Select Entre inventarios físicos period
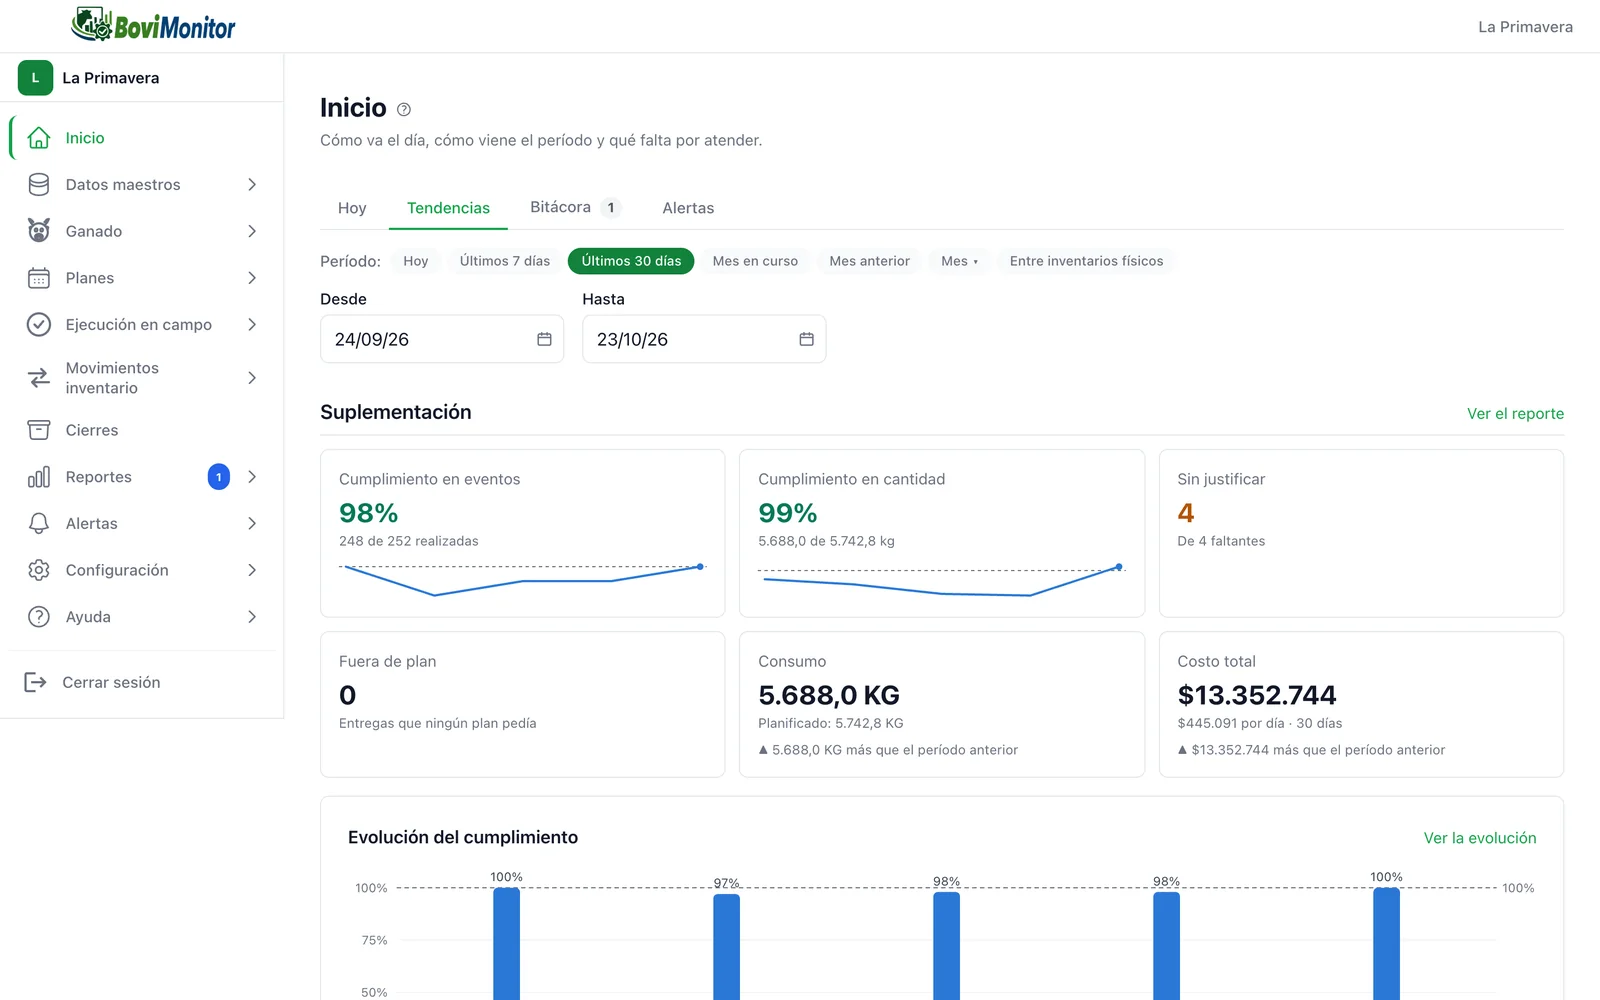The height and width of the screenshot is (1000, 1600). [1086, 261]
